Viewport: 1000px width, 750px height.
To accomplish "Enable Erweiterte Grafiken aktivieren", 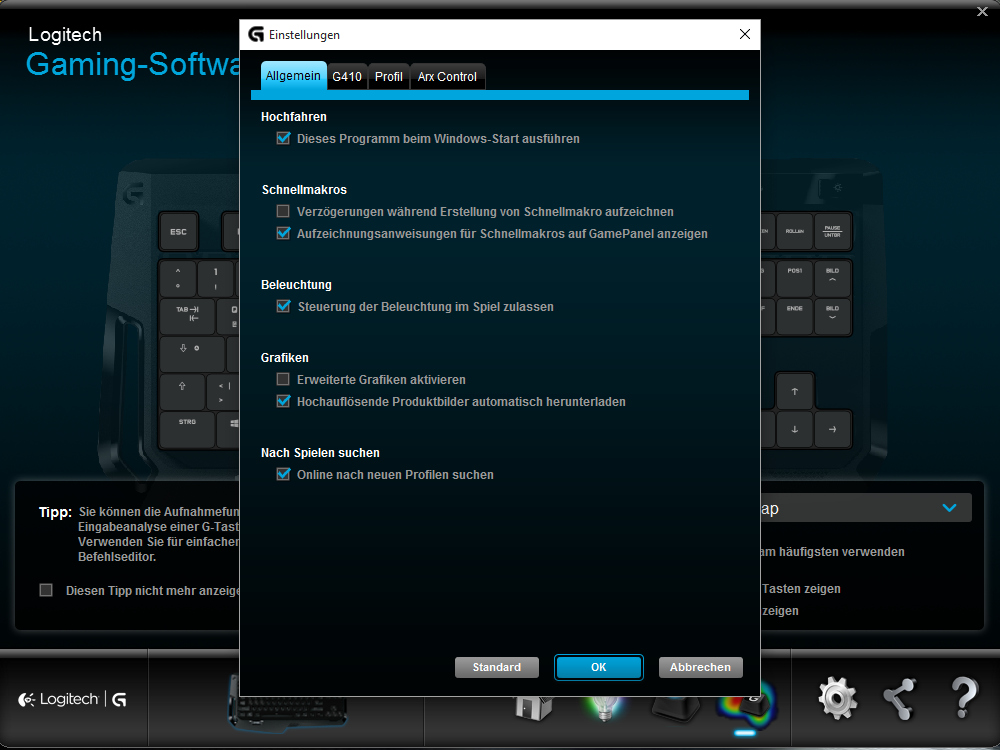I will (283, 379).
